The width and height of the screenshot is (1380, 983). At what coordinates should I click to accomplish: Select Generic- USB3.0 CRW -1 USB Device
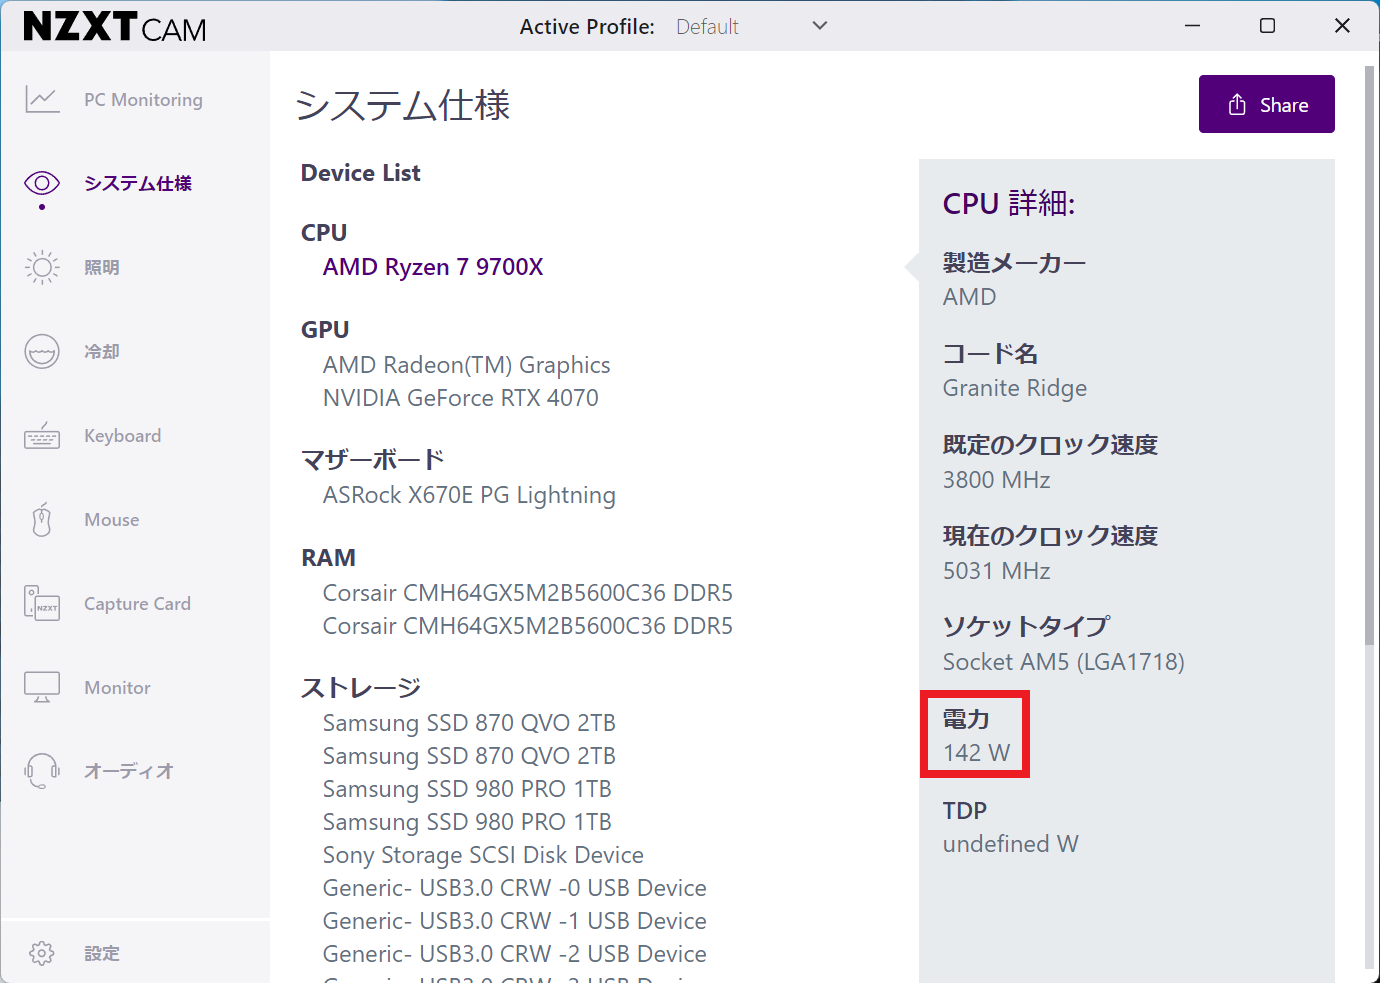tap(514, 921)
